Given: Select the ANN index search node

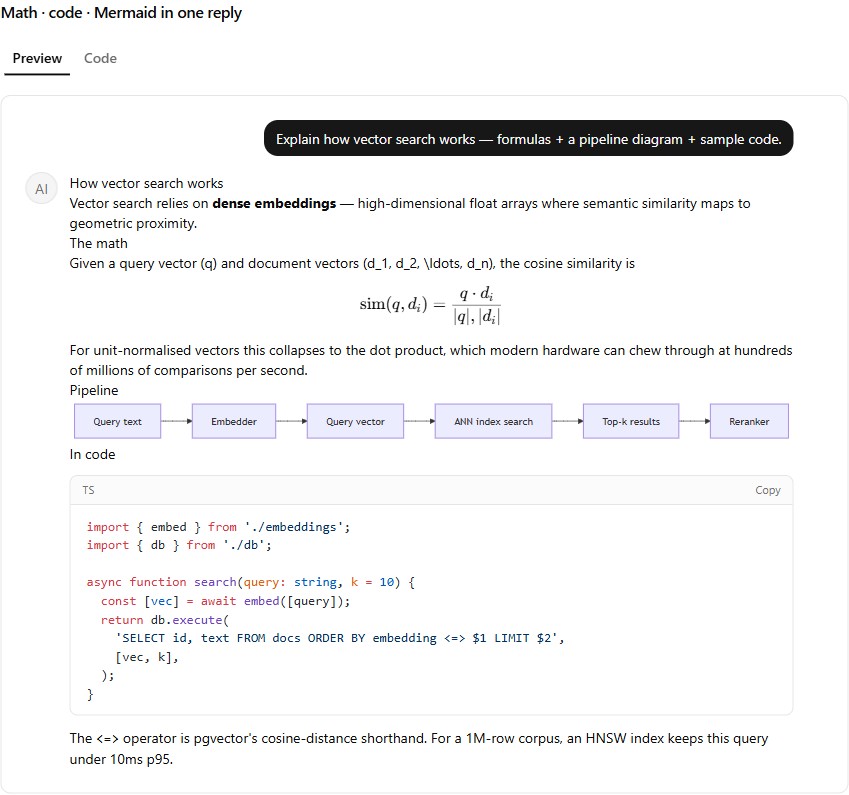Looking at the screenshot, I should tap(493, 421).
